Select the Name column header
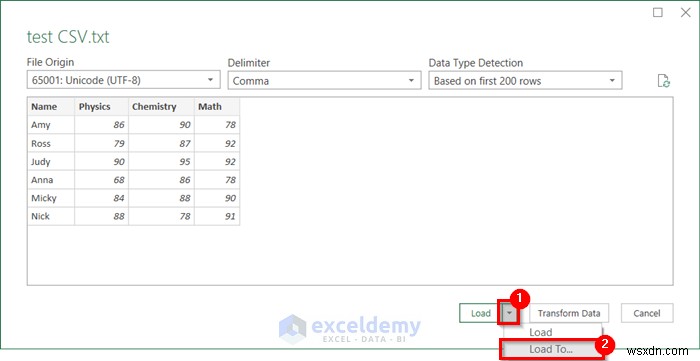Screen dimensions: 700x361 (x=51, y=107)
